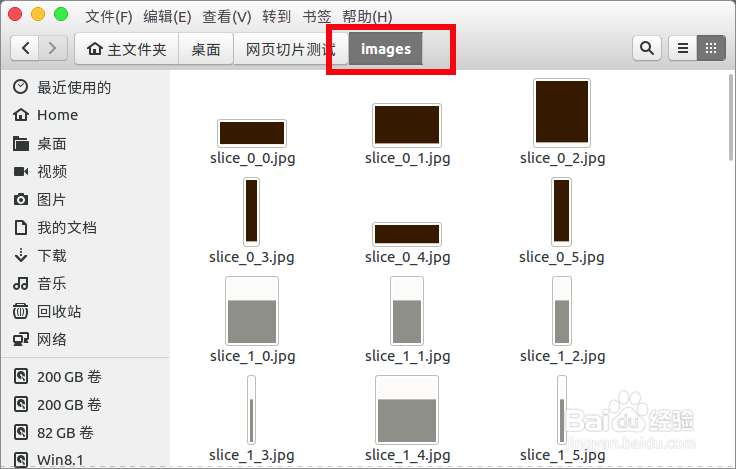
Task: Open the 帮助(H) menu
Action: tap(367, 17)
